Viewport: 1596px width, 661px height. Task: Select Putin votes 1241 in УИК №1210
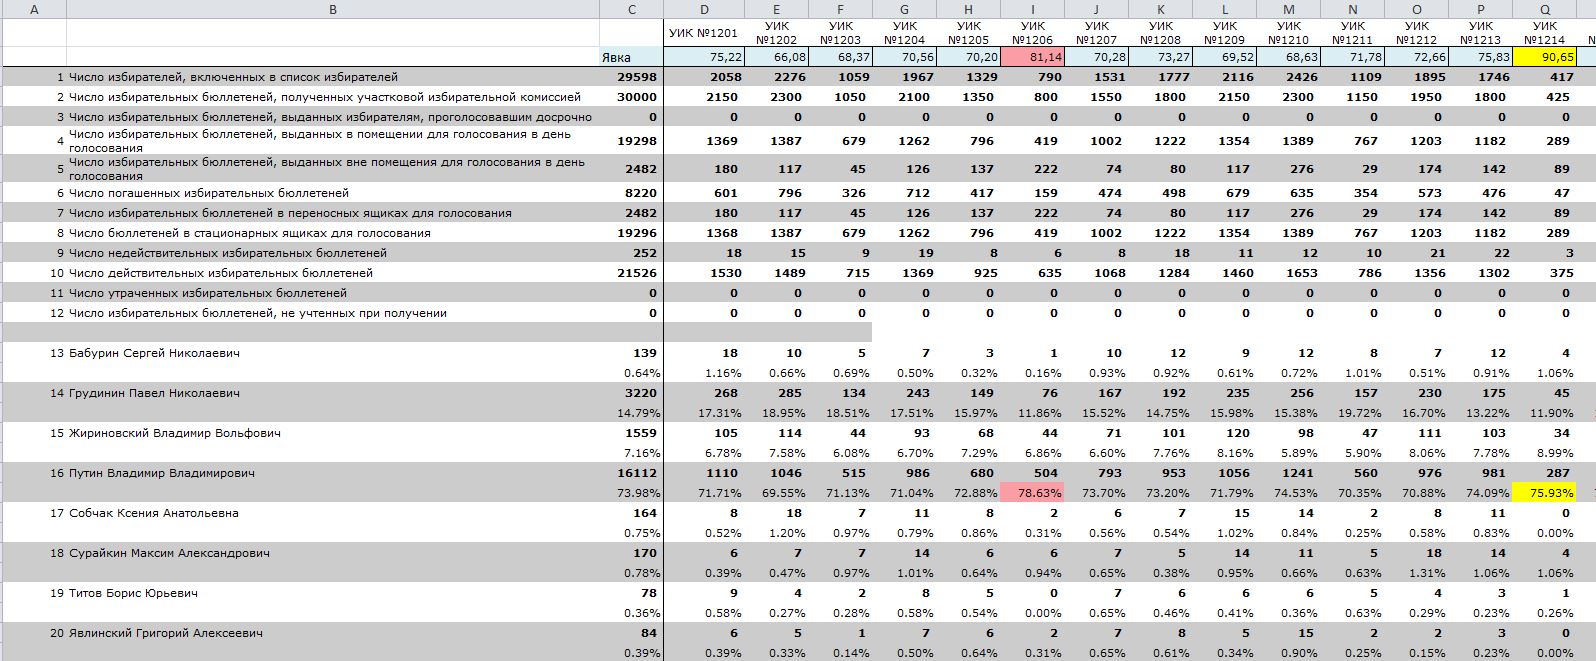pyautogui.click(x=1288, y=473)
